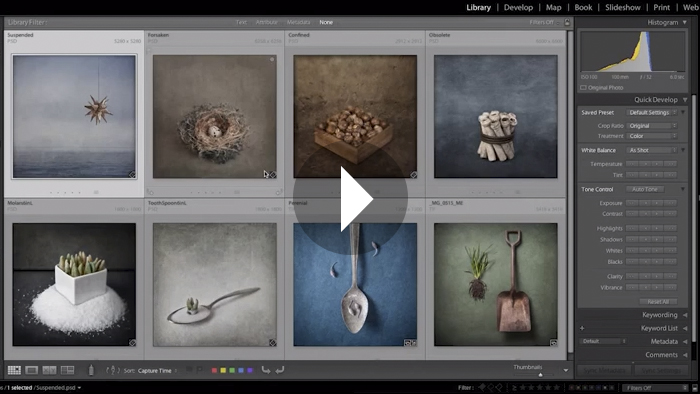Select Metadata filter in Library Filter
Viewport: 700px width, 394px height.
pyautogui.click(x=298, y=22)
